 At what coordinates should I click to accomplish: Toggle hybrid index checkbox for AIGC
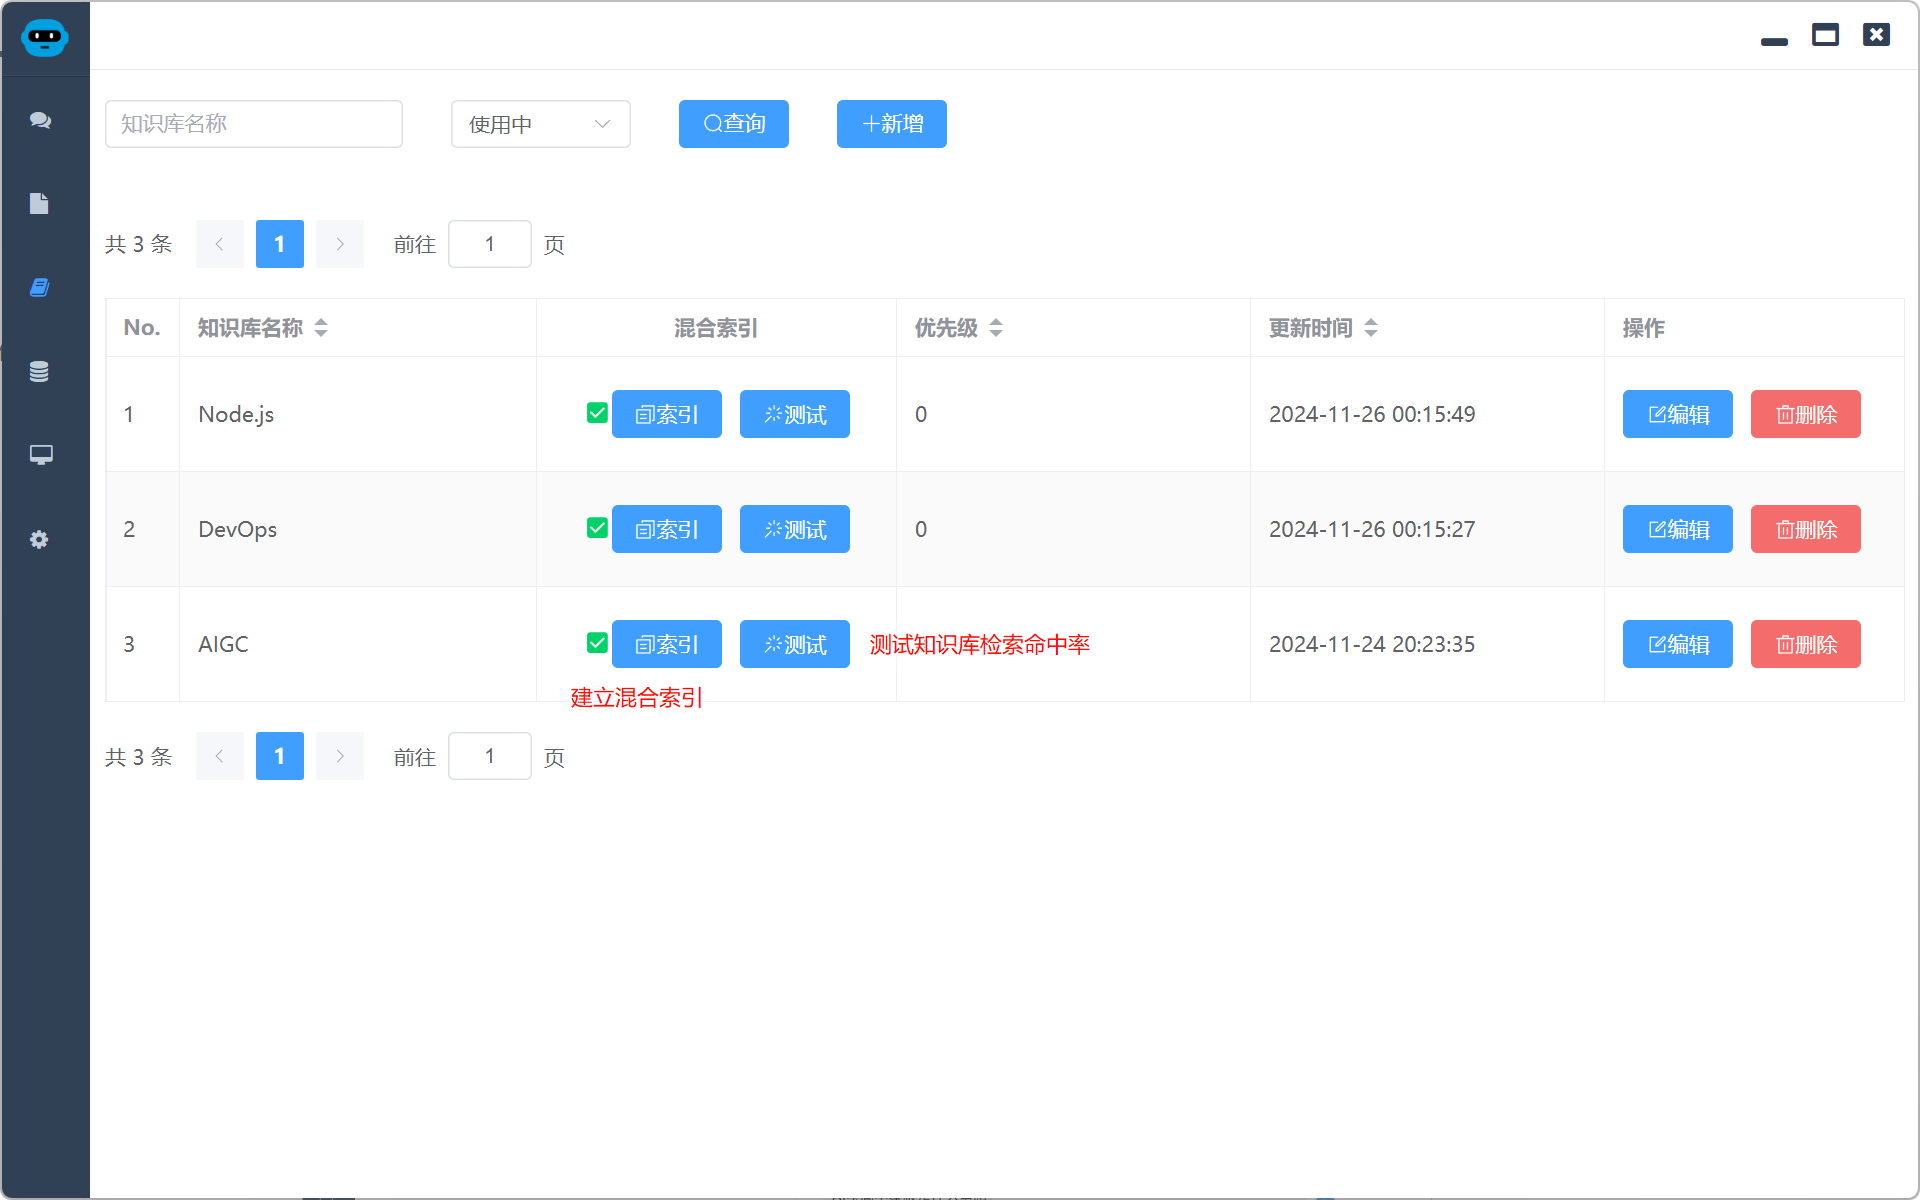click(x=597, y=643)
